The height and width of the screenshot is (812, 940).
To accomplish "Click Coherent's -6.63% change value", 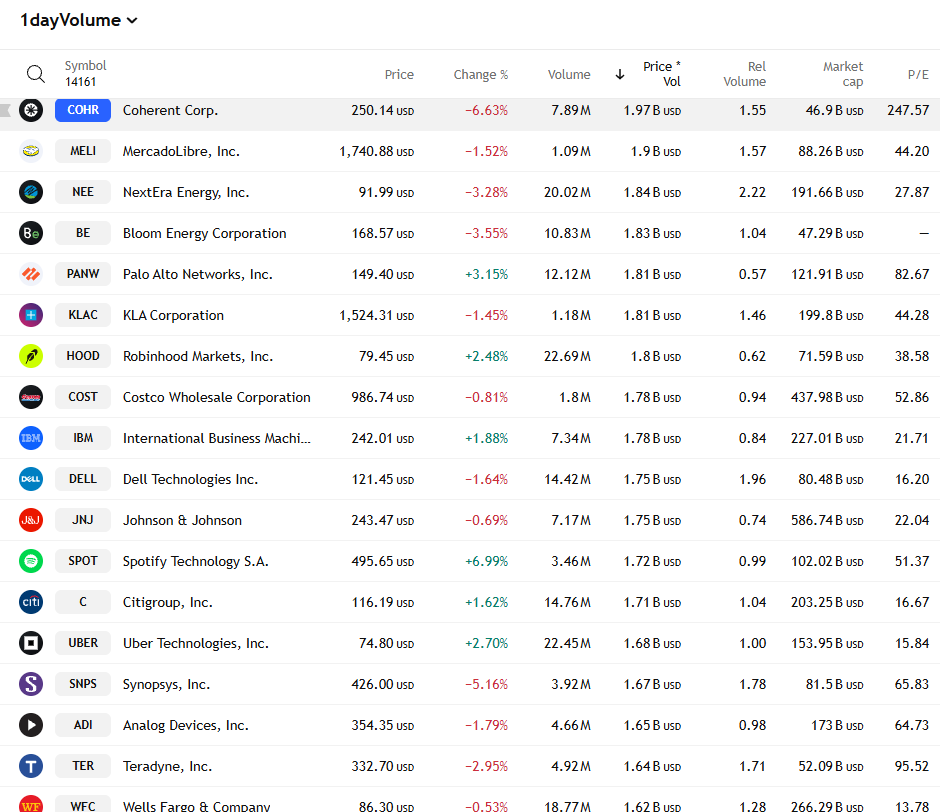I will pyautogui.click(x=486, y=110).
